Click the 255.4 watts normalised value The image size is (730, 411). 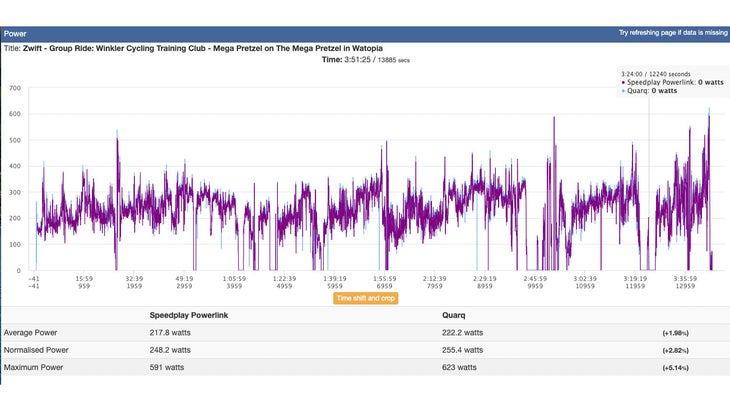click(462, 350)
